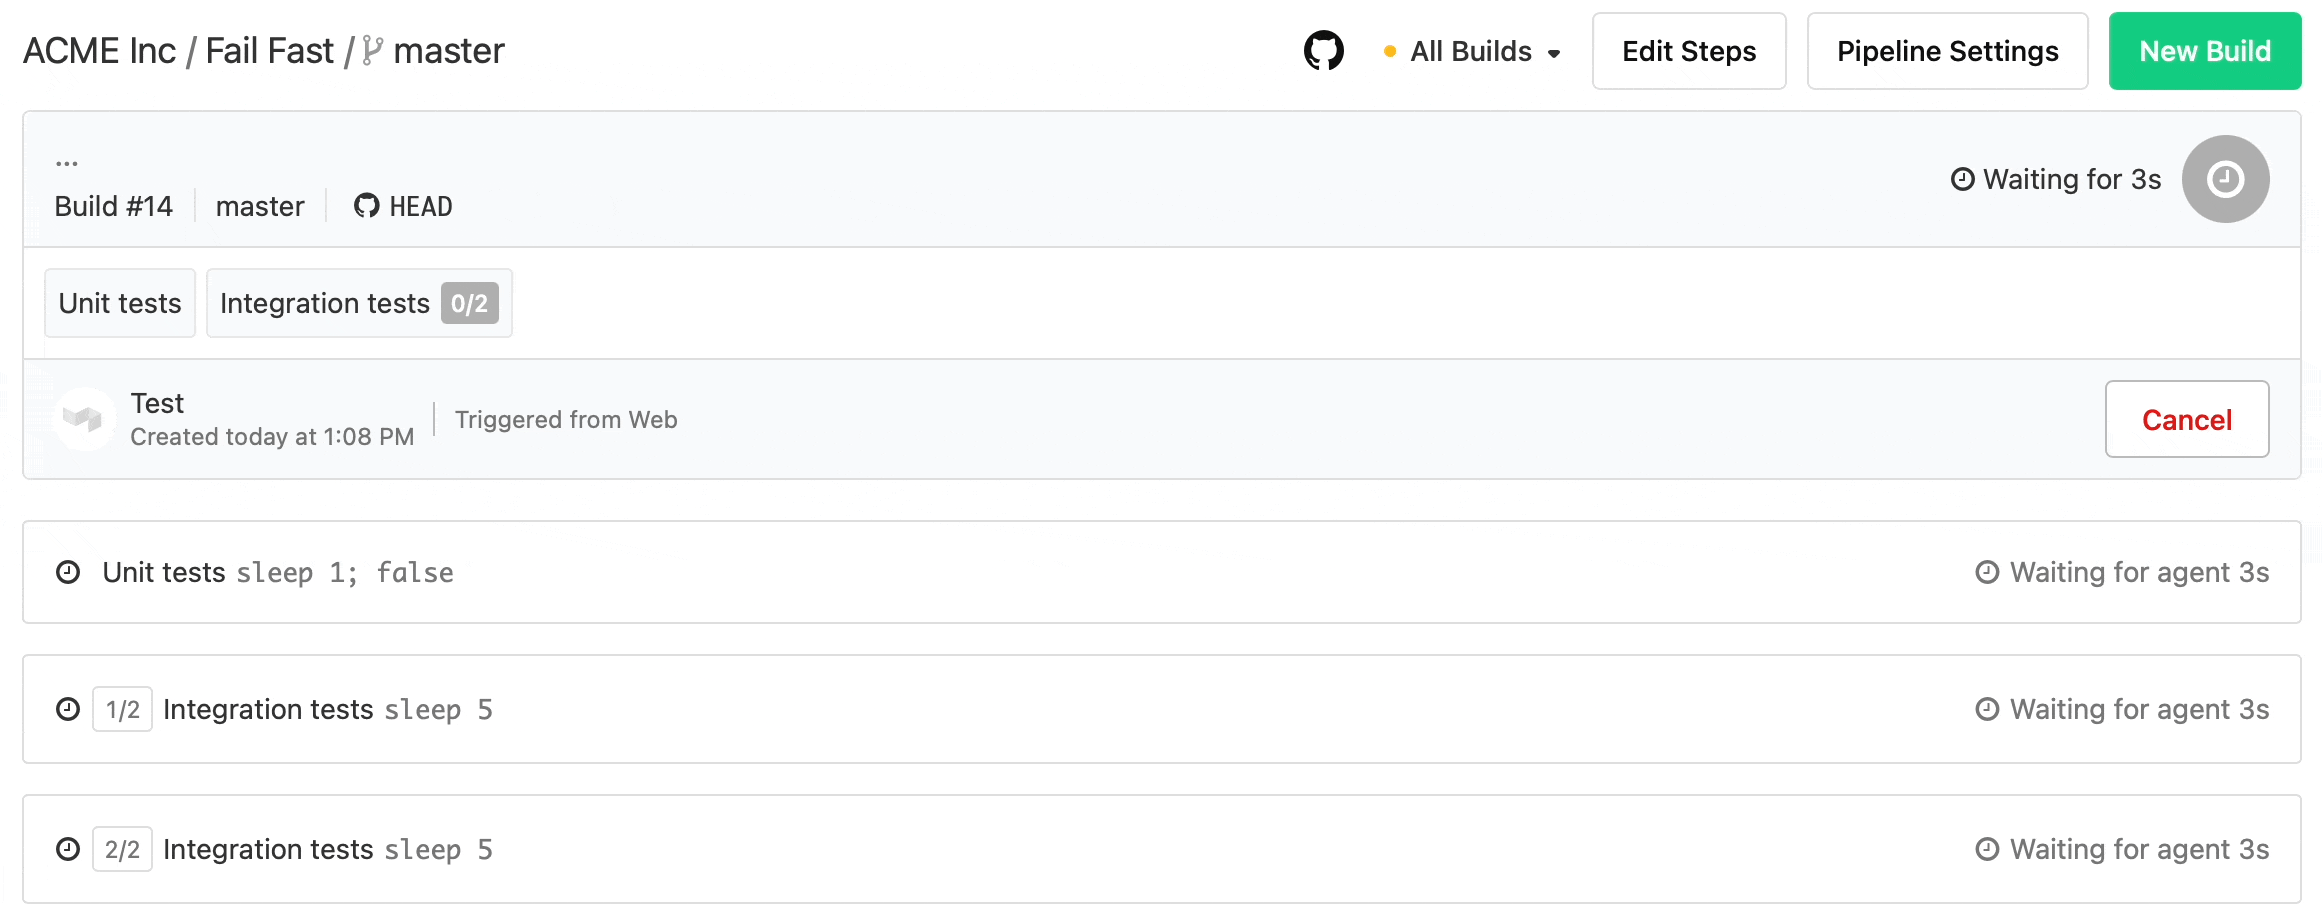Open the GitHub repository icon in header
Screen dimensions: 2322x922
point(1323,50)
